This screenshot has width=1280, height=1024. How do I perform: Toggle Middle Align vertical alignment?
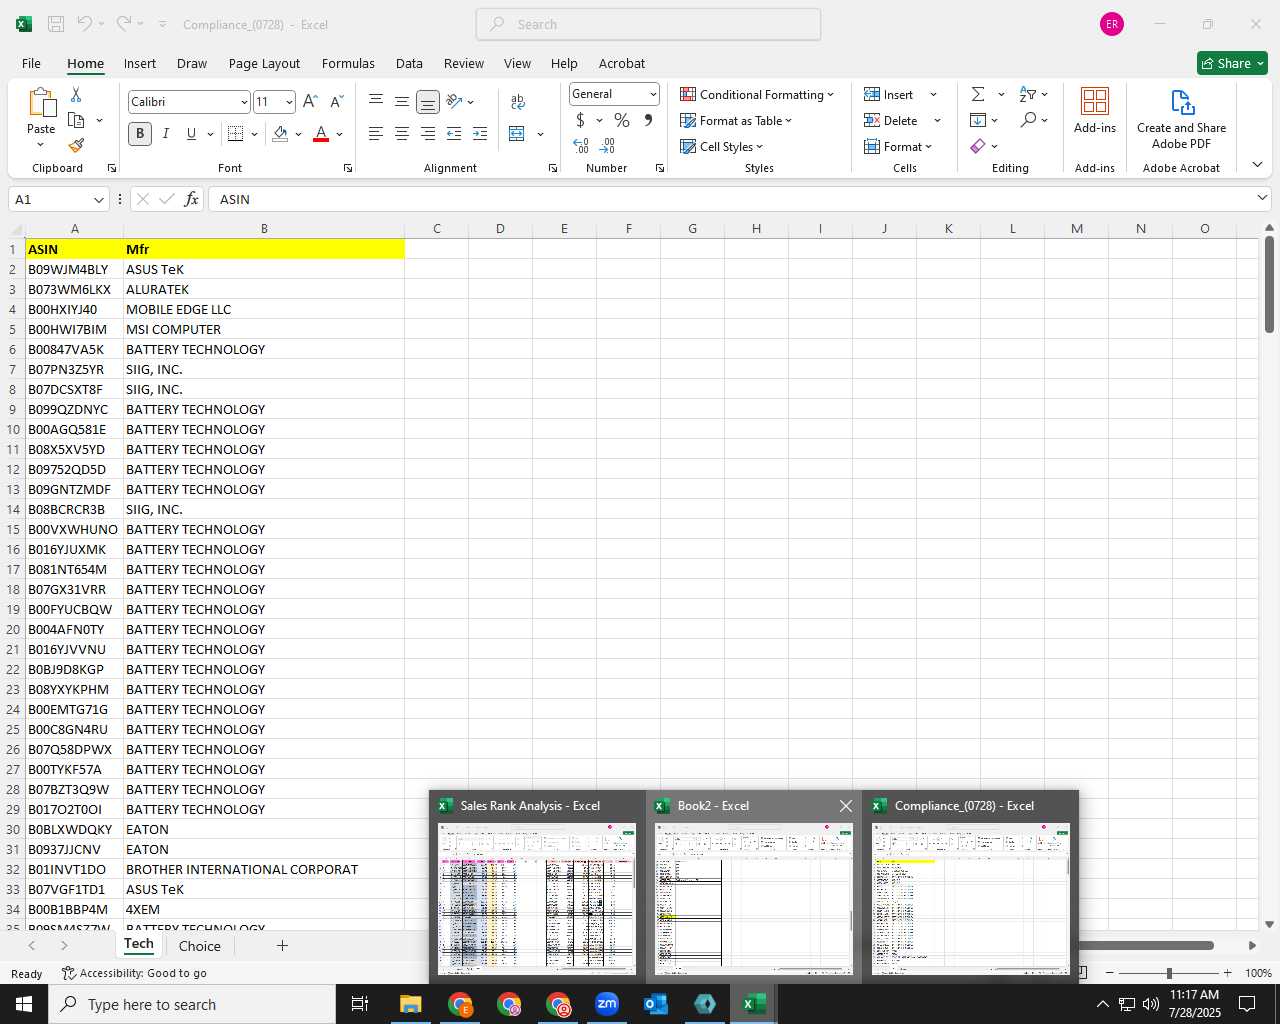(402, 101)
